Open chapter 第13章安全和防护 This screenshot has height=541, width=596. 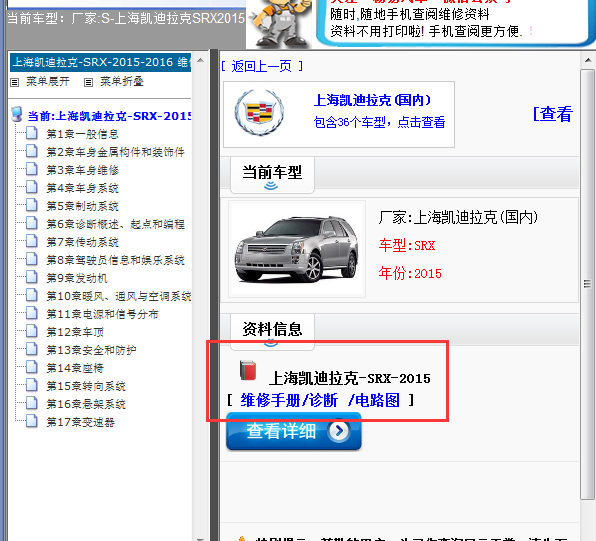click(91, 350)
